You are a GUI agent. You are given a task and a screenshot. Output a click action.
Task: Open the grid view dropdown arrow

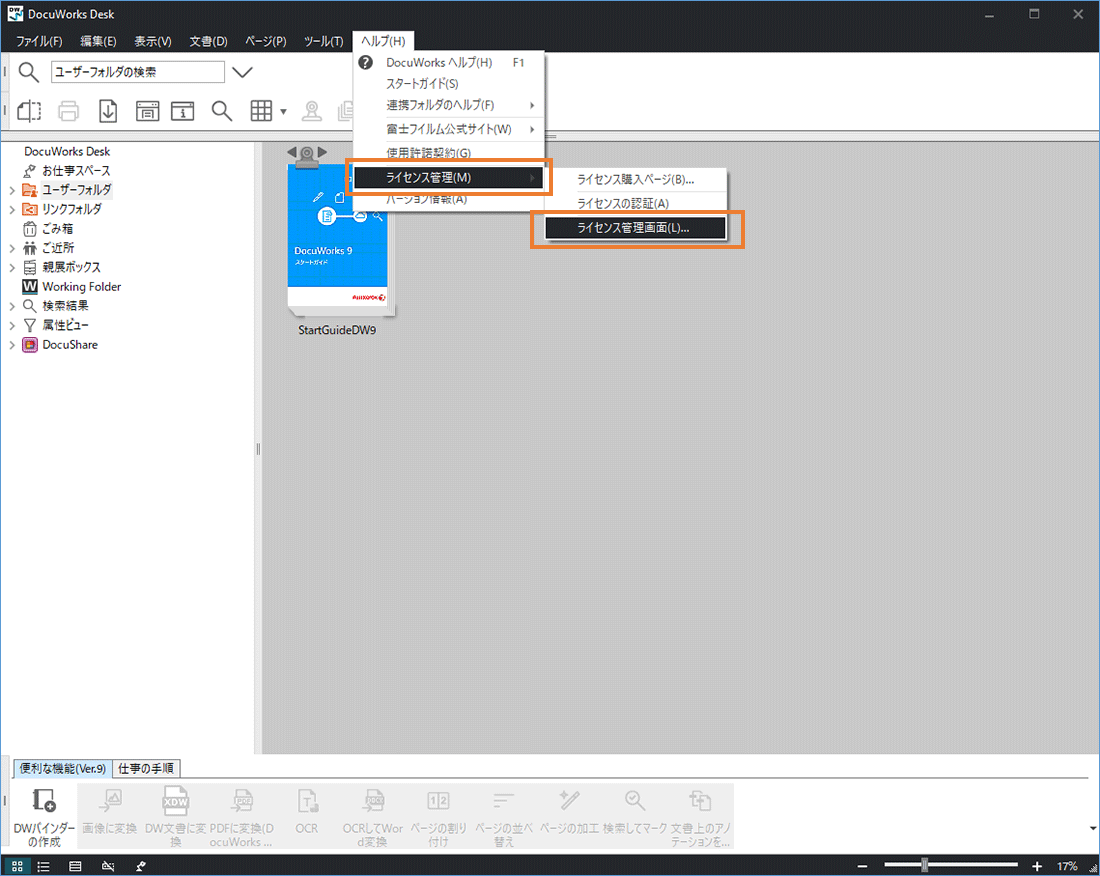point(283,112)
